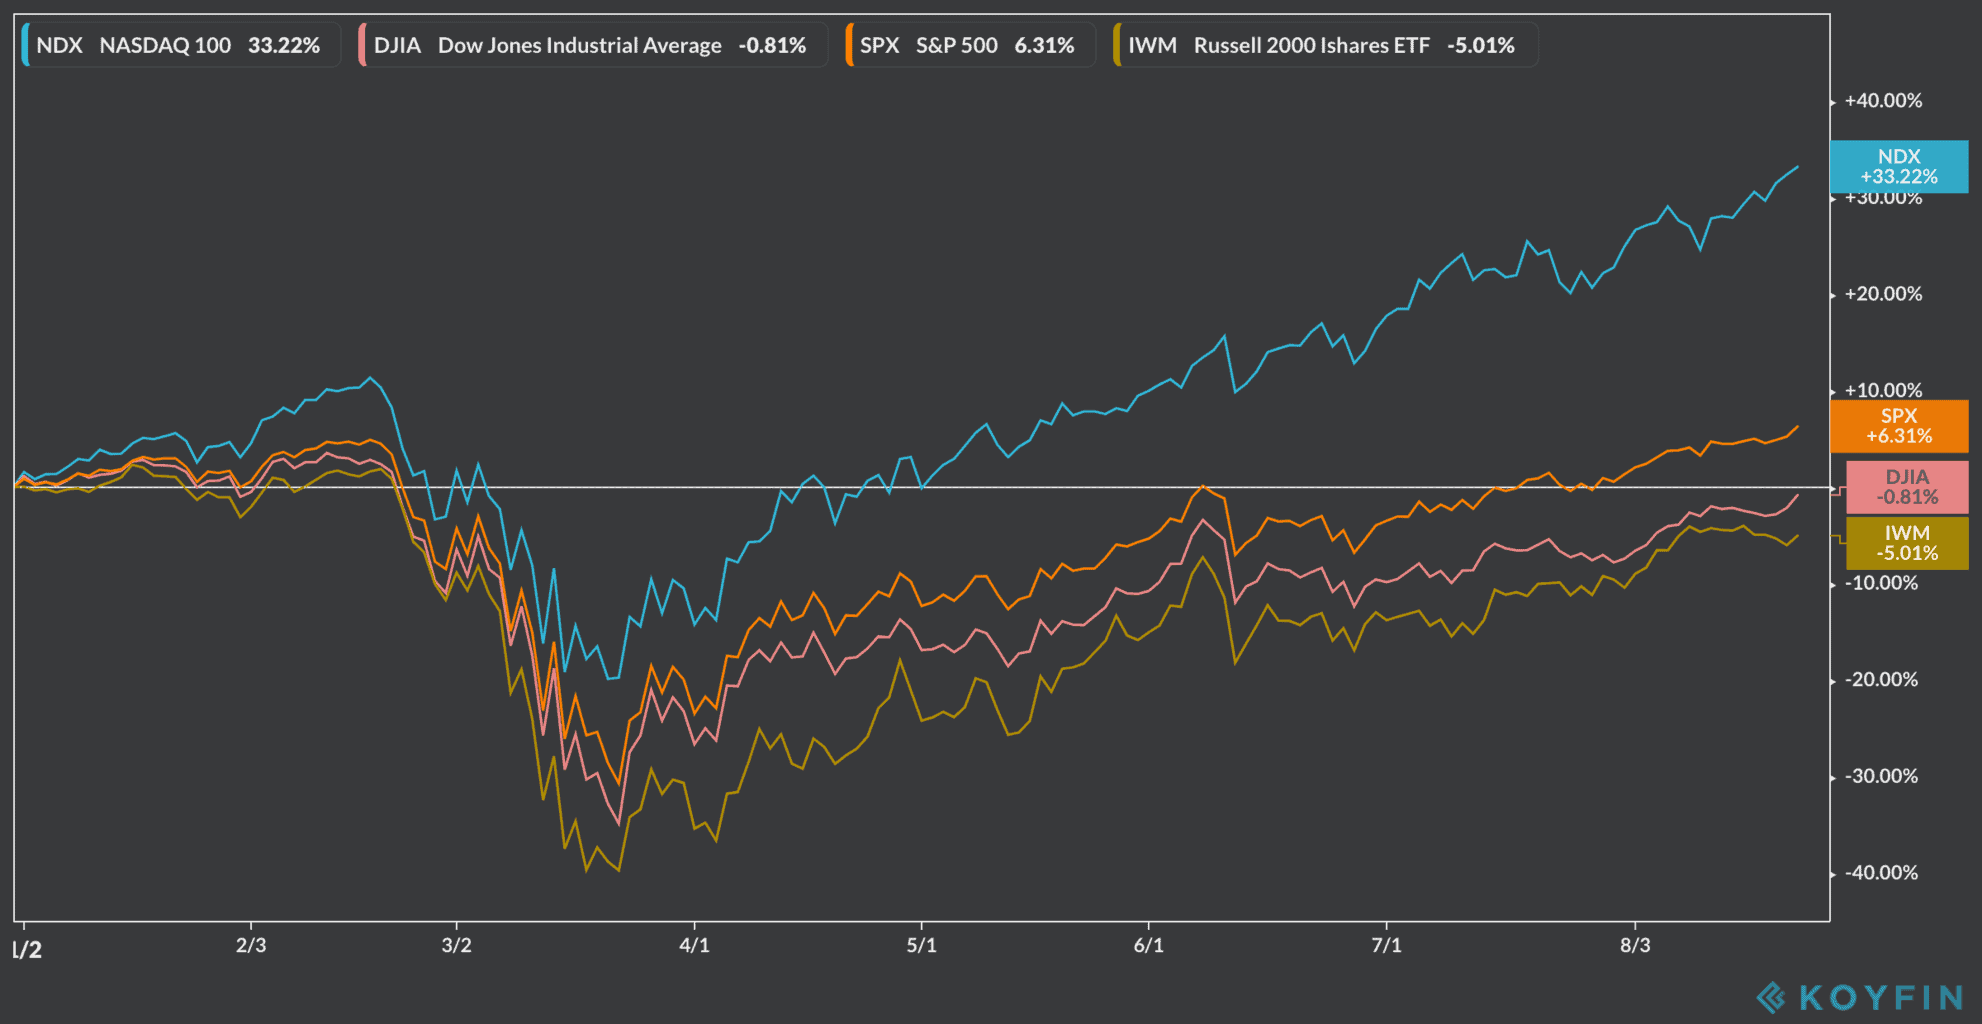Click the olive IWM color bar in legend
Viewport: 1982px width, 1024px height.
pos(1116,45)
